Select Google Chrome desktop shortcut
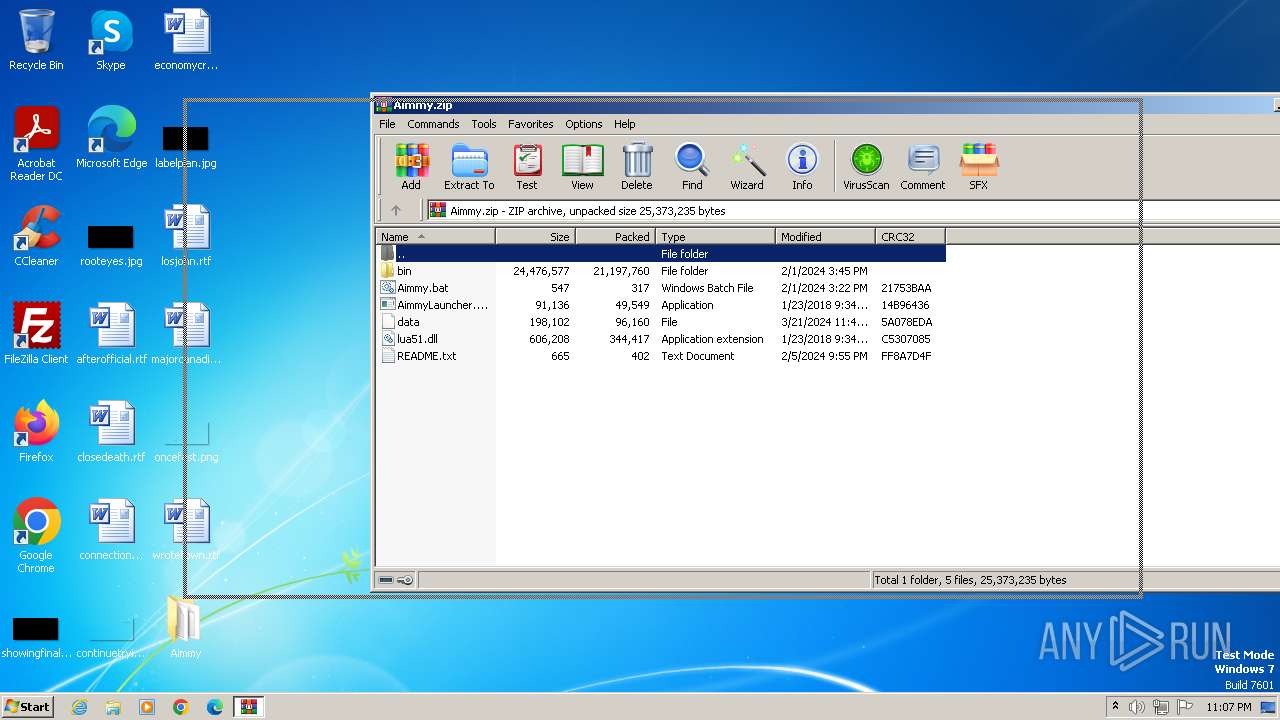The height and width of the screenshot is (720, 1280). coord(36,536)
